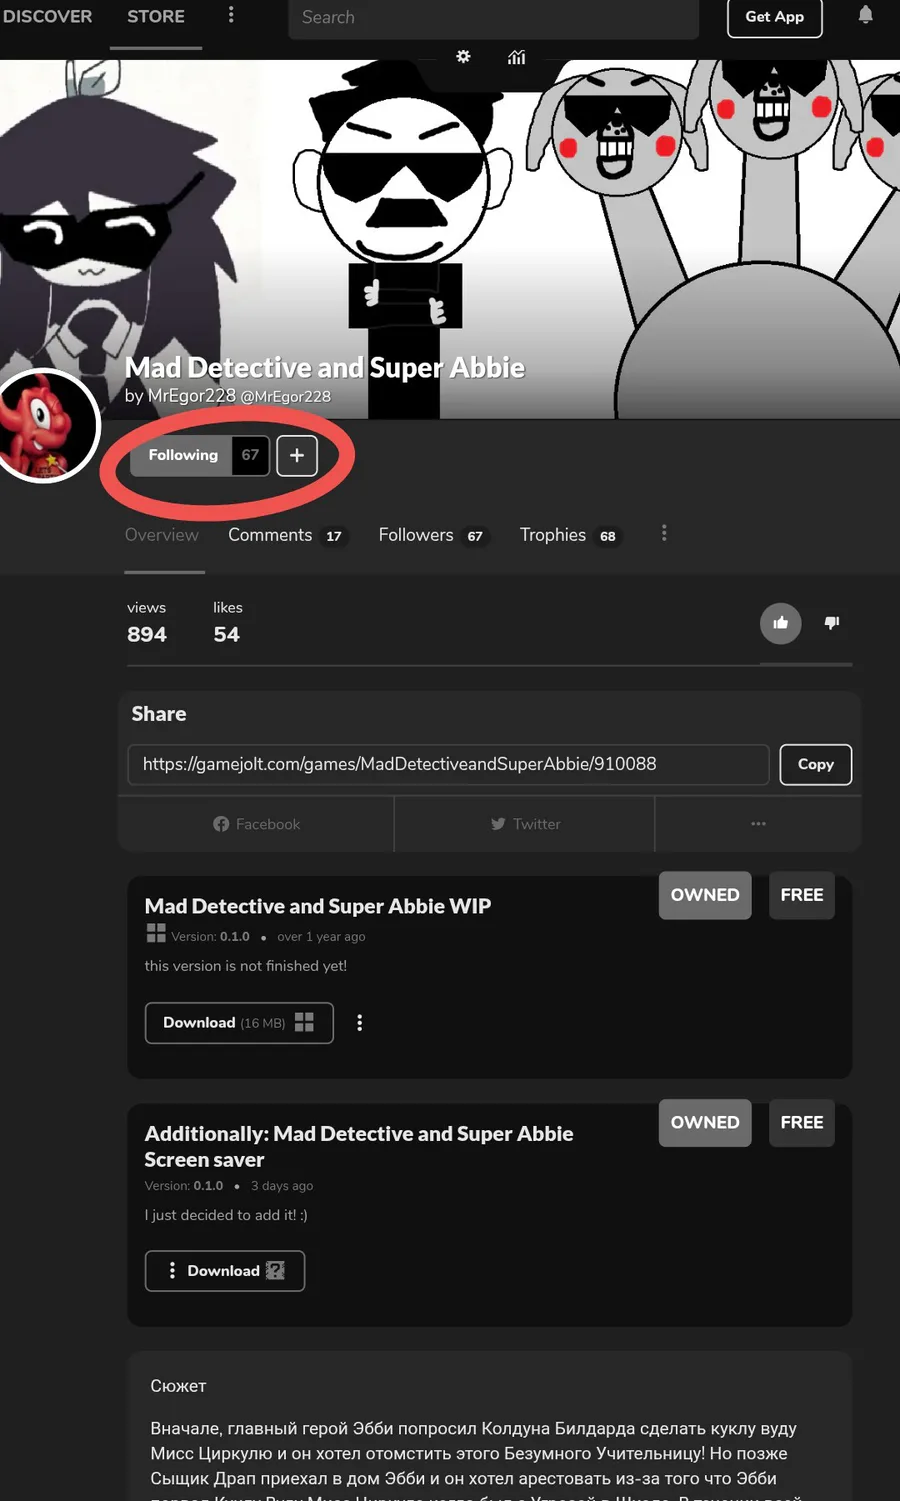Open the top navigation more options menu
The width and height of the screenshot is (900, 1501).
(231, 15)
